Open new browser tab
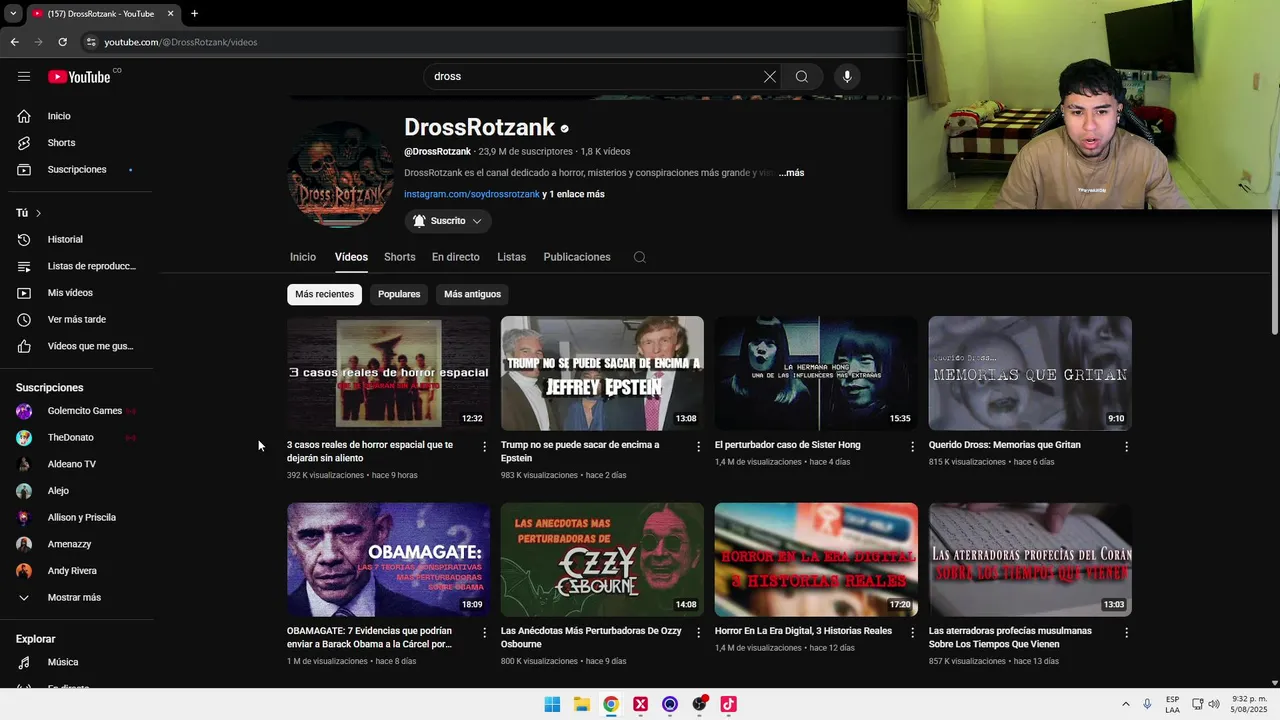Screen dimensions: 1280x720 point(194,14)
